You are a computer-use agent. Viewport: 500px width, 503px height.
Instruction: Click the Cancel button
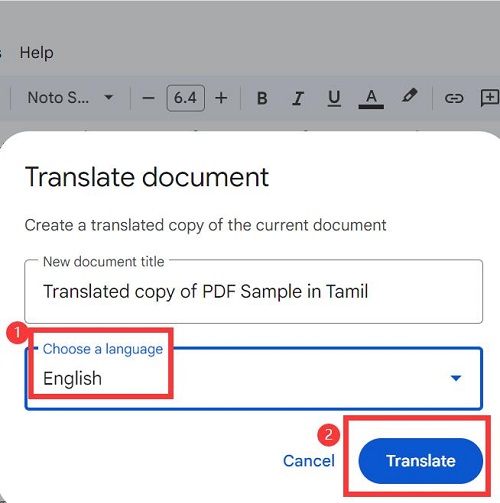tap(309, 461)
